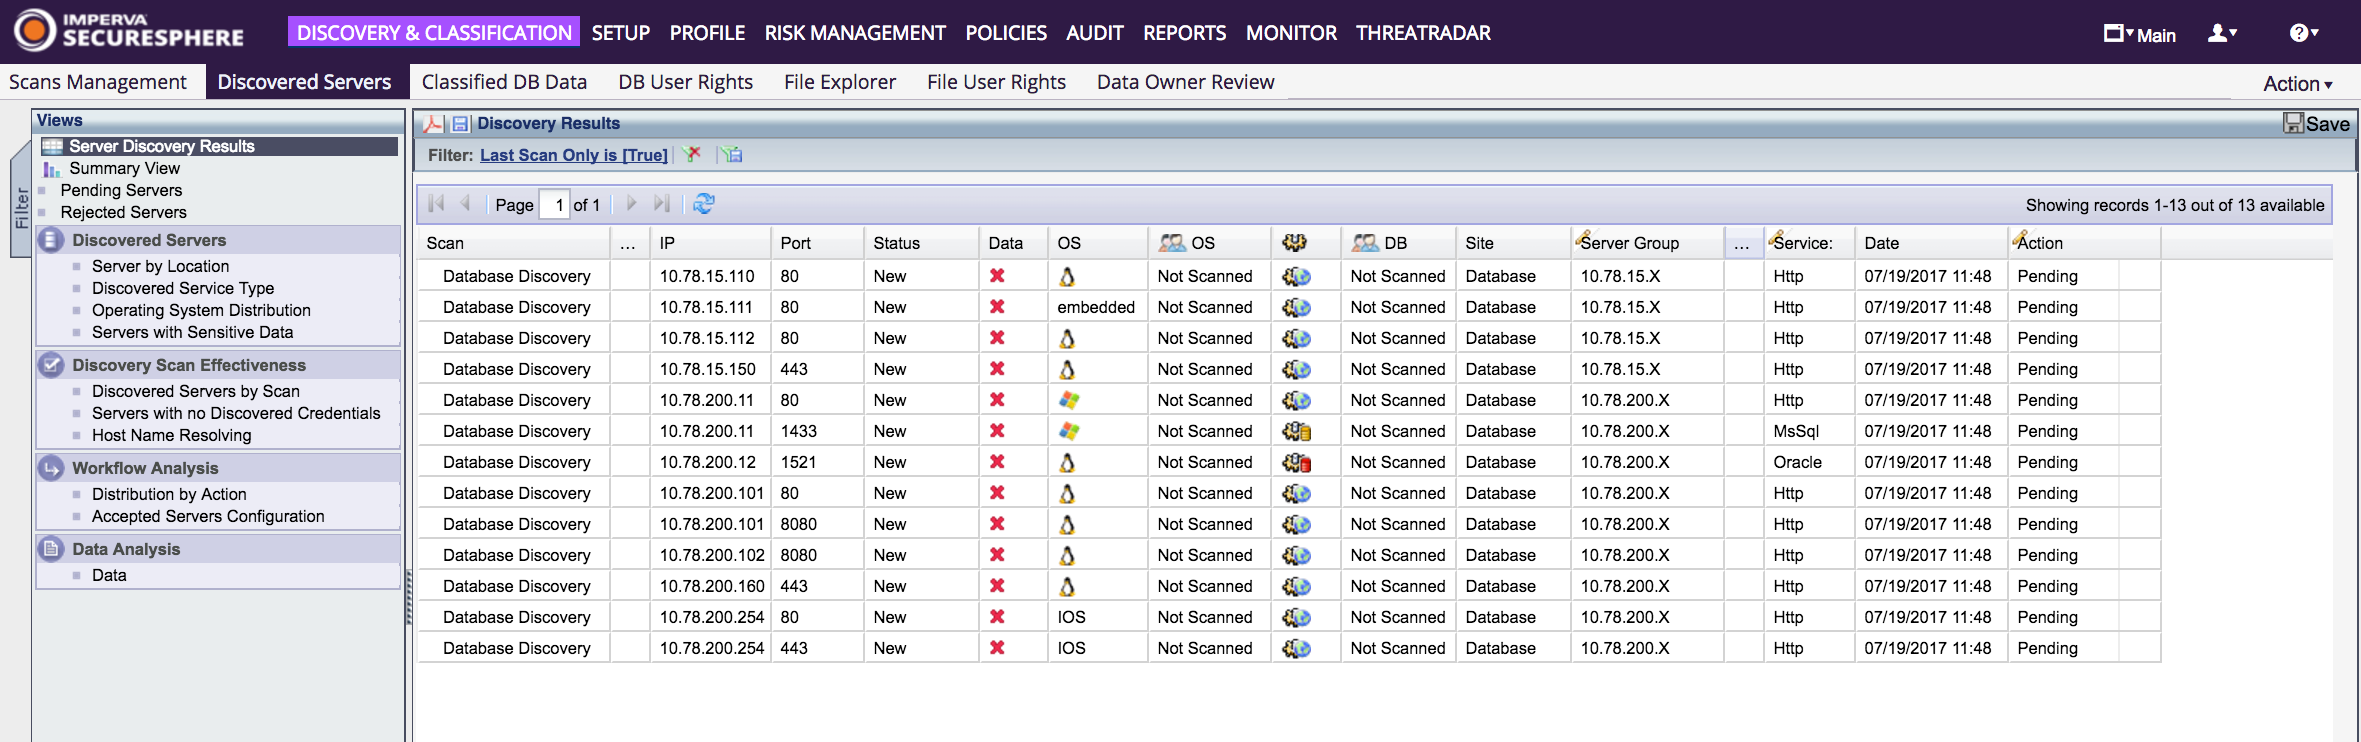The height and width of the screenshot is (742, 2361).
Task: Click the red X data icon for 10.78.200.254 port 443
Action: 997,648
